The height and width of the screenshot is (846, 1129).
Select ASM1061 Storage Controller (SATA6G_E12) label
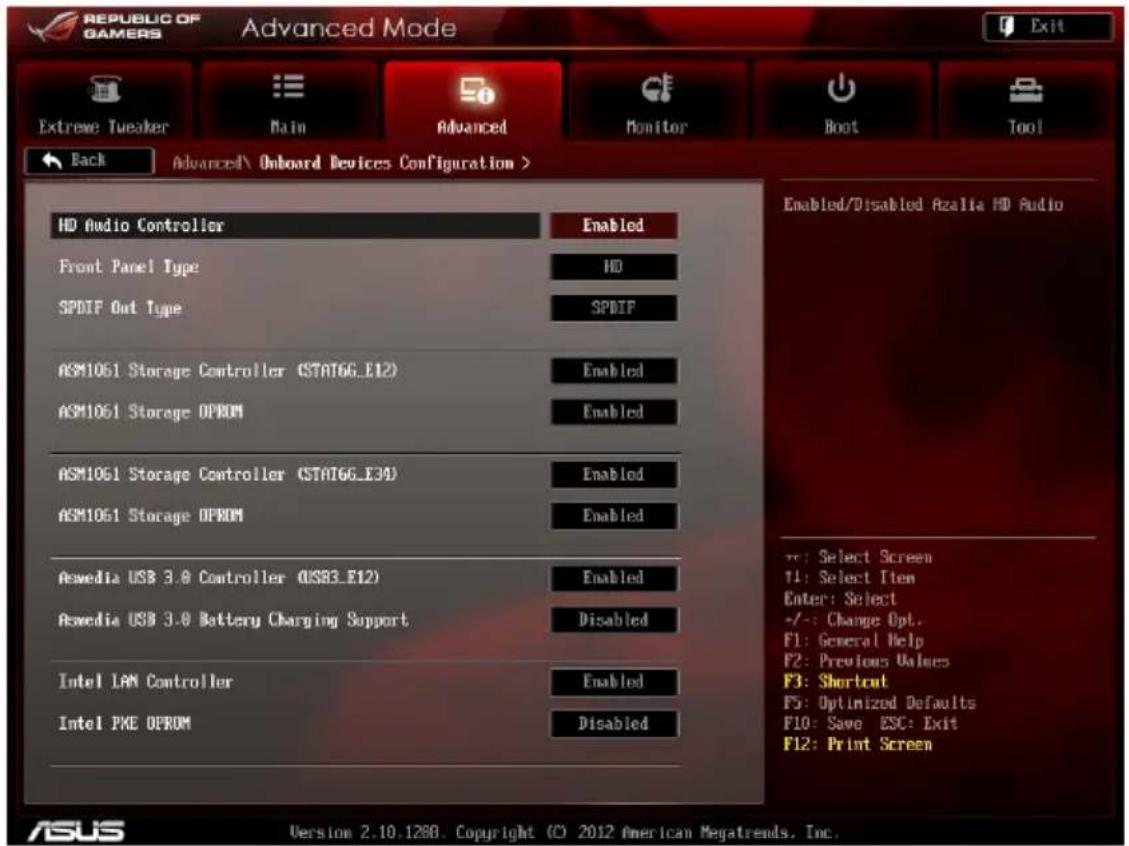click(x=228, y=371)
